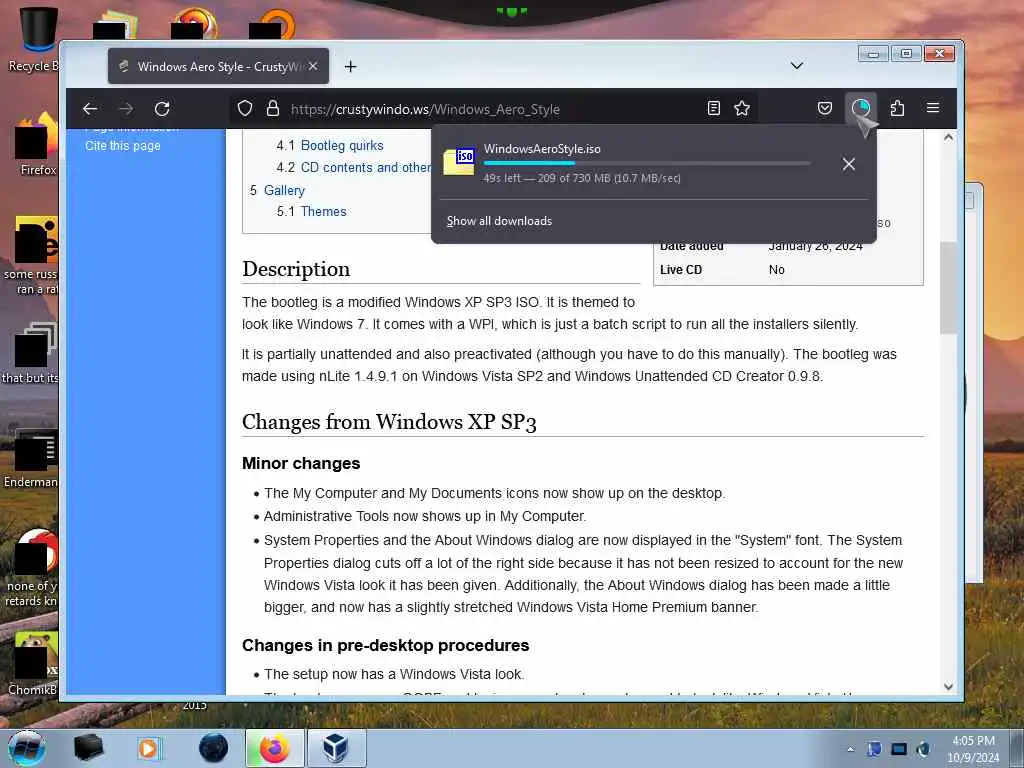1024x768 pixels.
Task: Open a new tab with plus button
Action: click(351, 67)
